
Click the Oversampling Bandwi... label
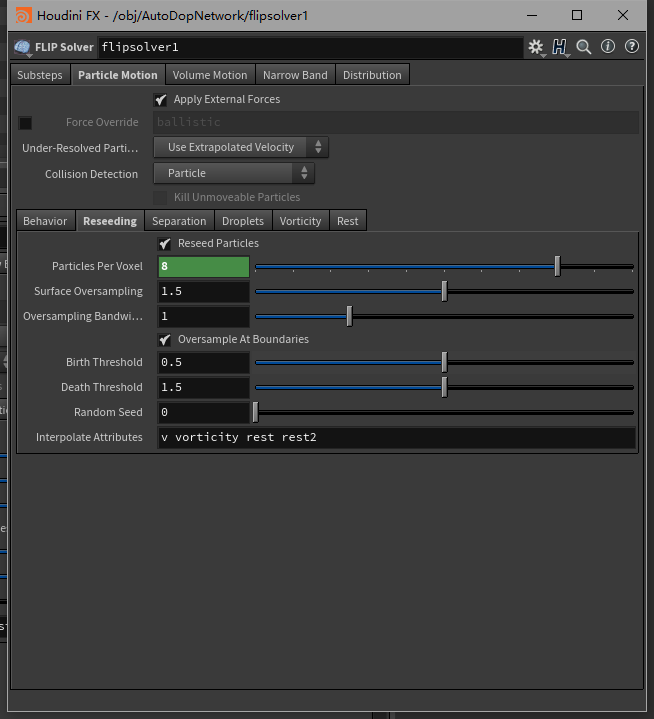pos(83,316)
